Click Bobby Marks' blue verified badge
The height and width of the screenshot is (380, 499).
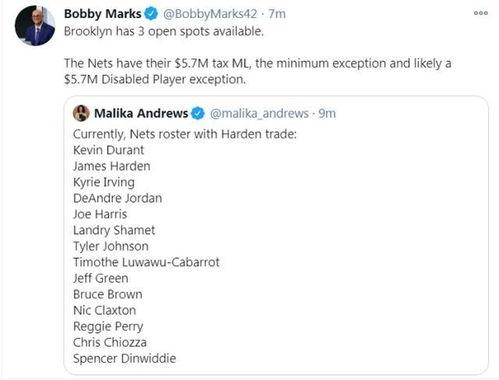click(x=151, y=14)
